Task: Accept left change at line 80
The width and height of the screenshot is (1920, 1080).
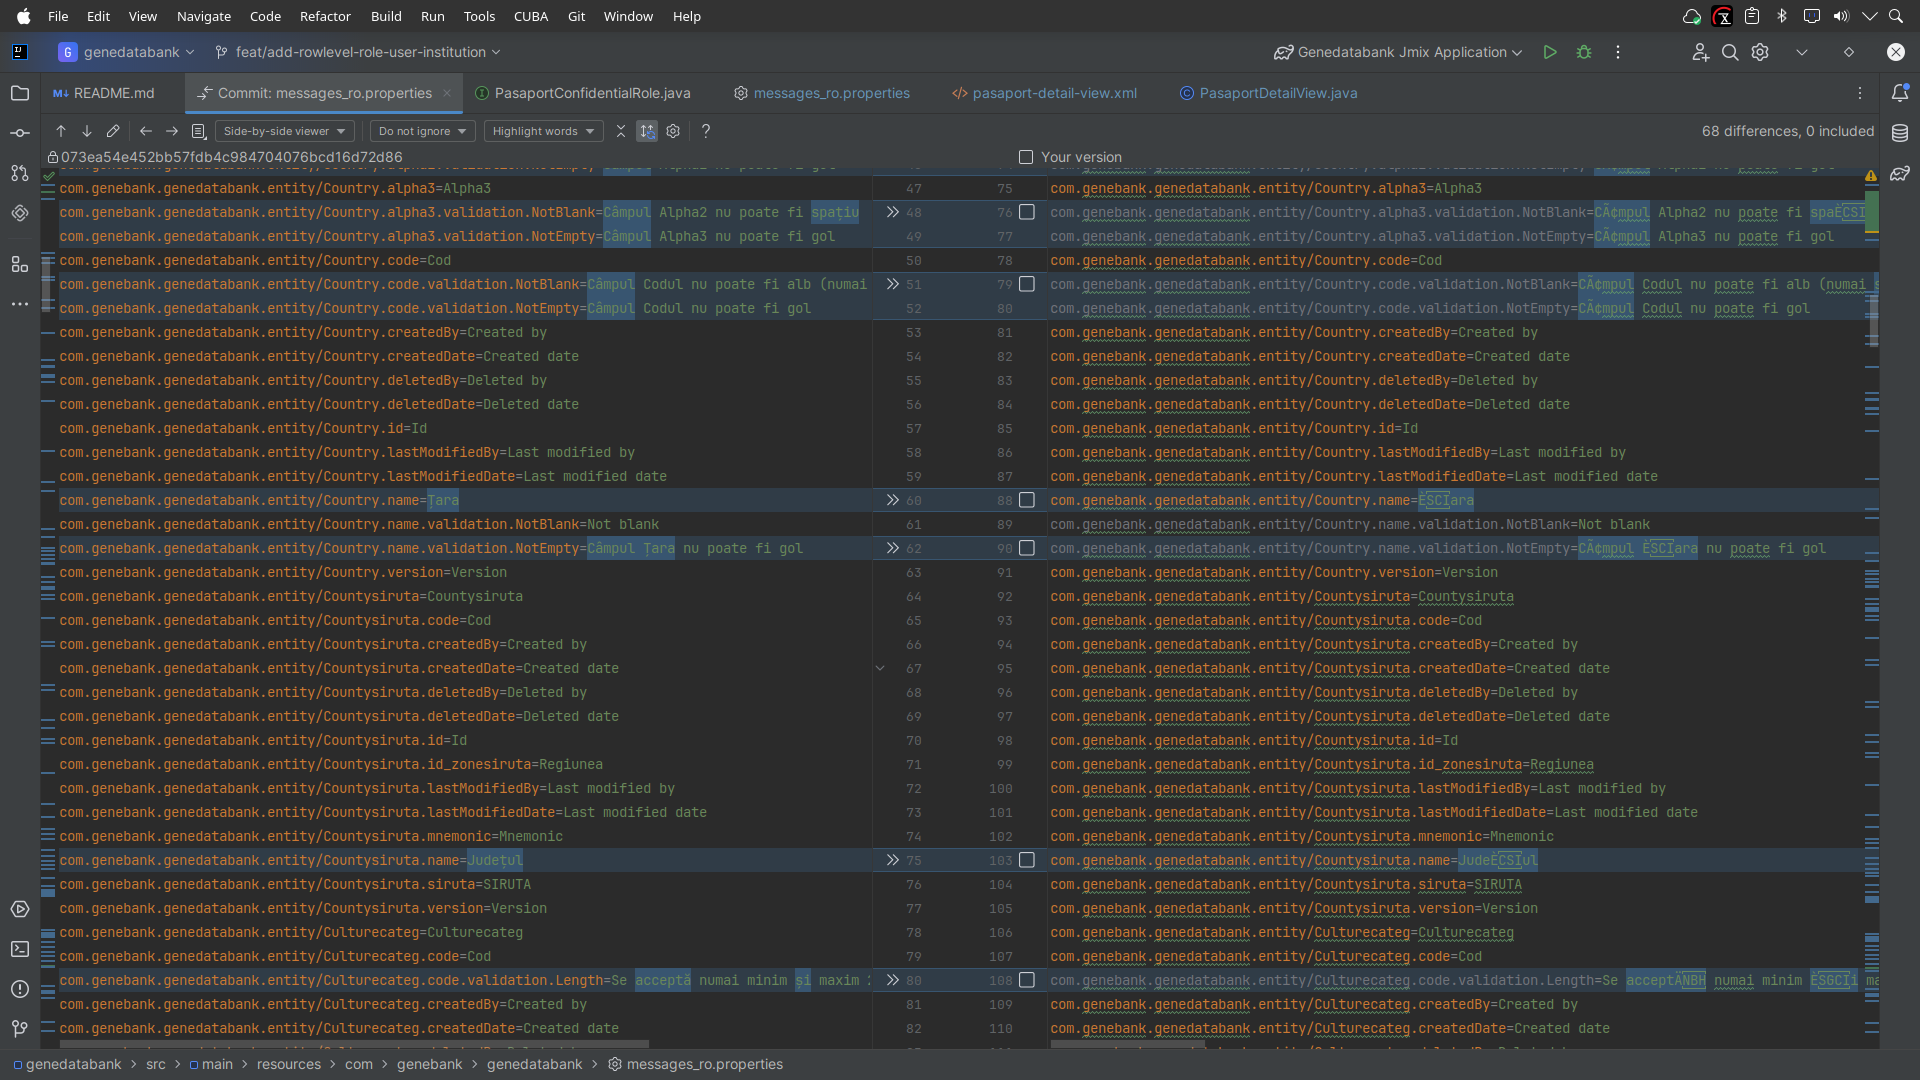Action: click(x=892, y=980)
